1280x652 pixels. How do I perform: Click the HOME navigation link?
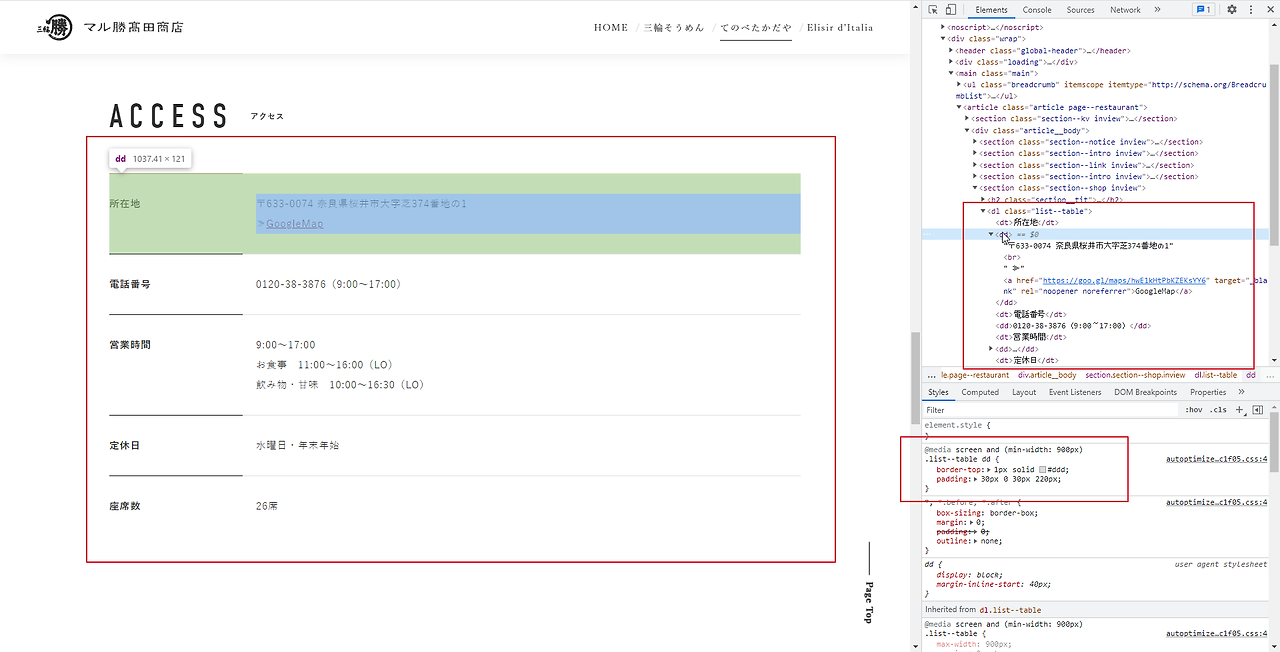(611, 27)
